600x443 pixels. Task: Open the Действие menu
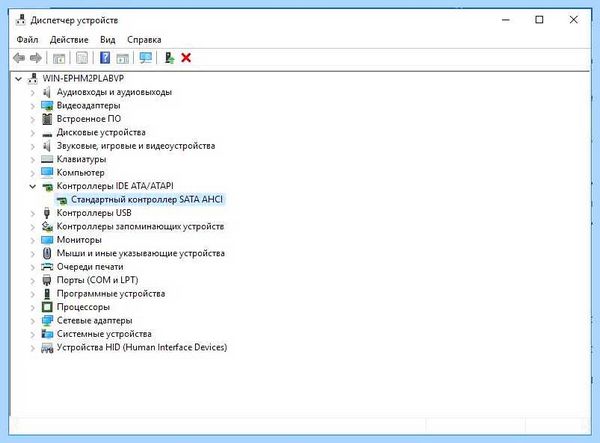pos(69,40)
